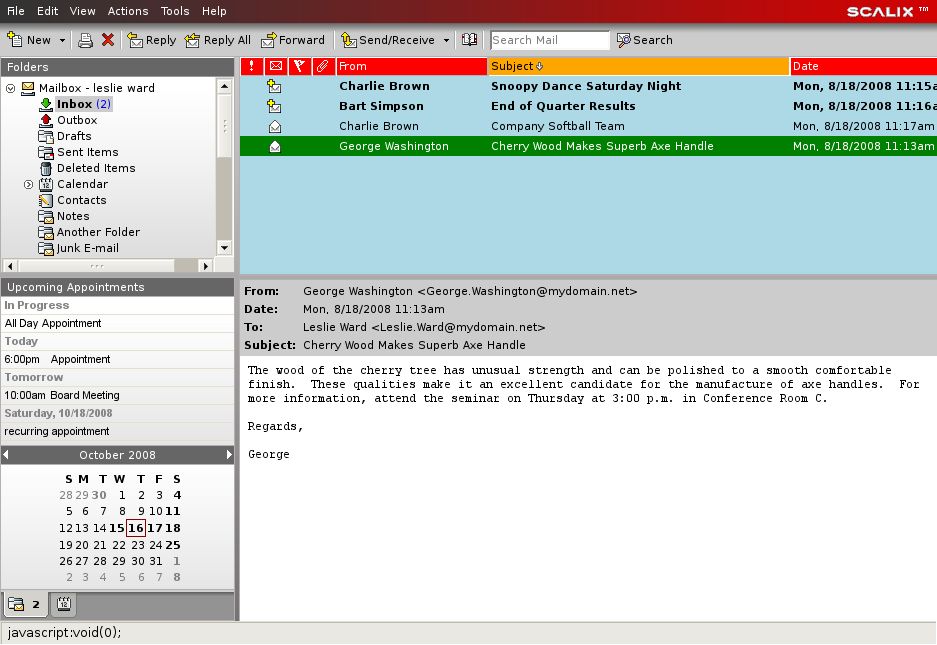Sort by priority exclamation column
The width and height of the screenshot is (937, 645).
click(x=251, y=67)
